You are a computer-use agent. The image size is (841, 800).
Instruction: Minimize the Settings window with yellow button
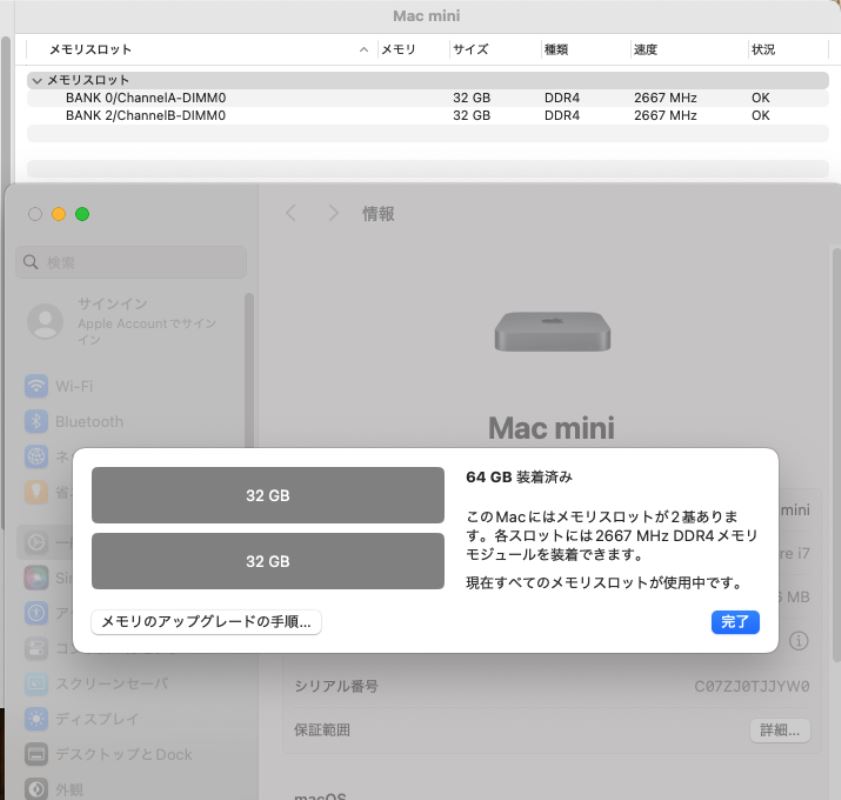click(x=58, y=214)
